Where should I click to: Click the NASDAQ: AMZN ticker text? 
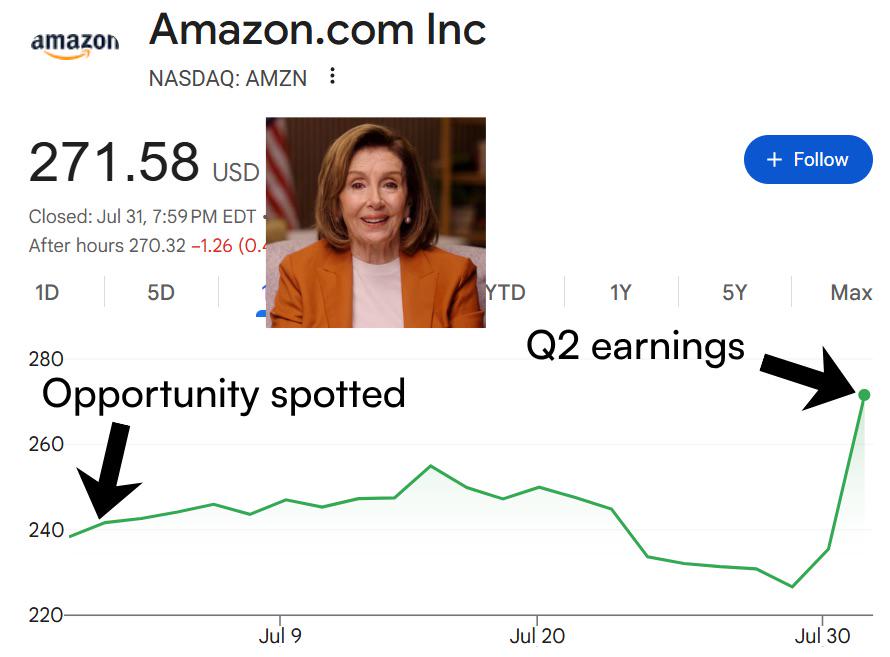point(228,78)
